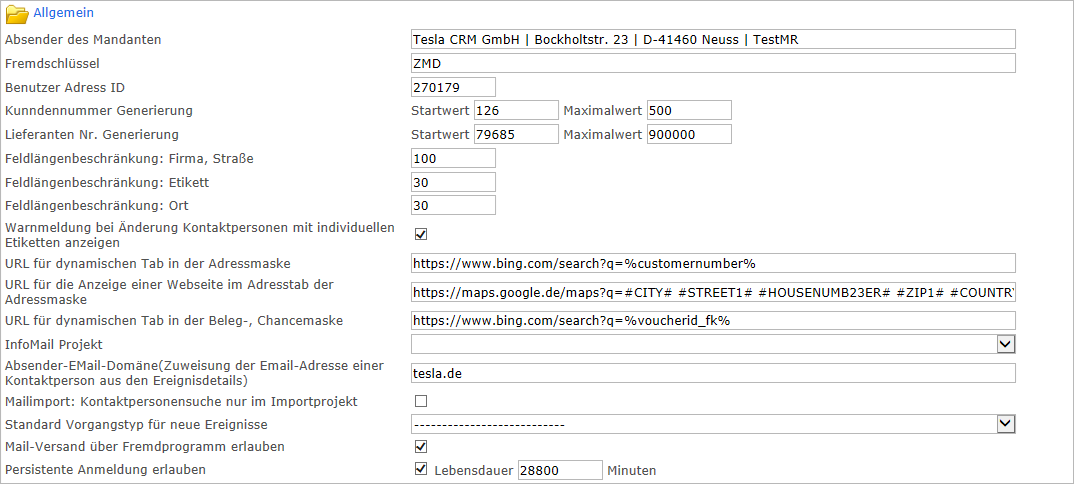Focus the Feldlängenbeschränkung Etikett field

point(453,182)
